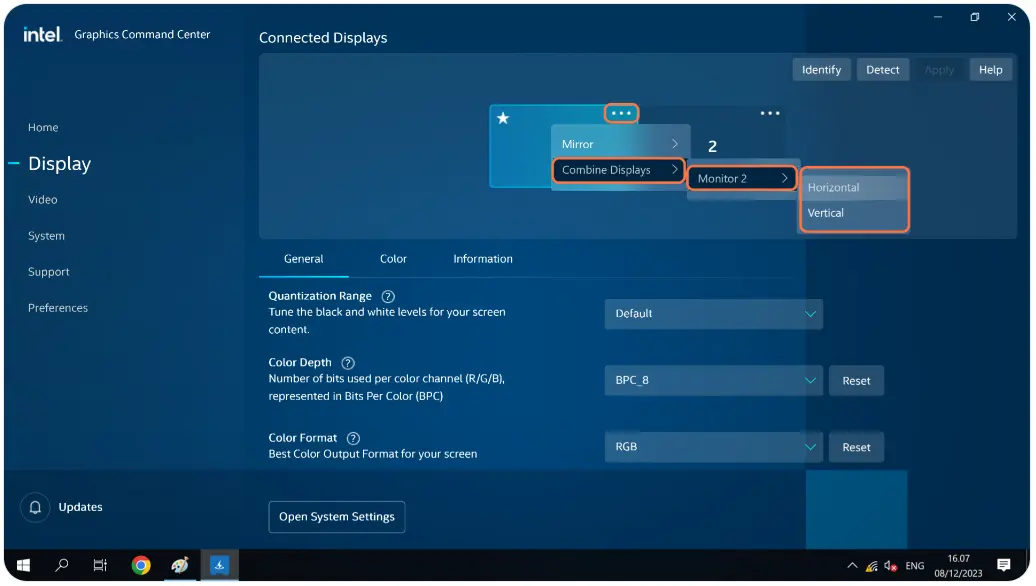This screenshot has width=1036, height=586.
Task: Open the Video section
Action: (x=42, y=200)
